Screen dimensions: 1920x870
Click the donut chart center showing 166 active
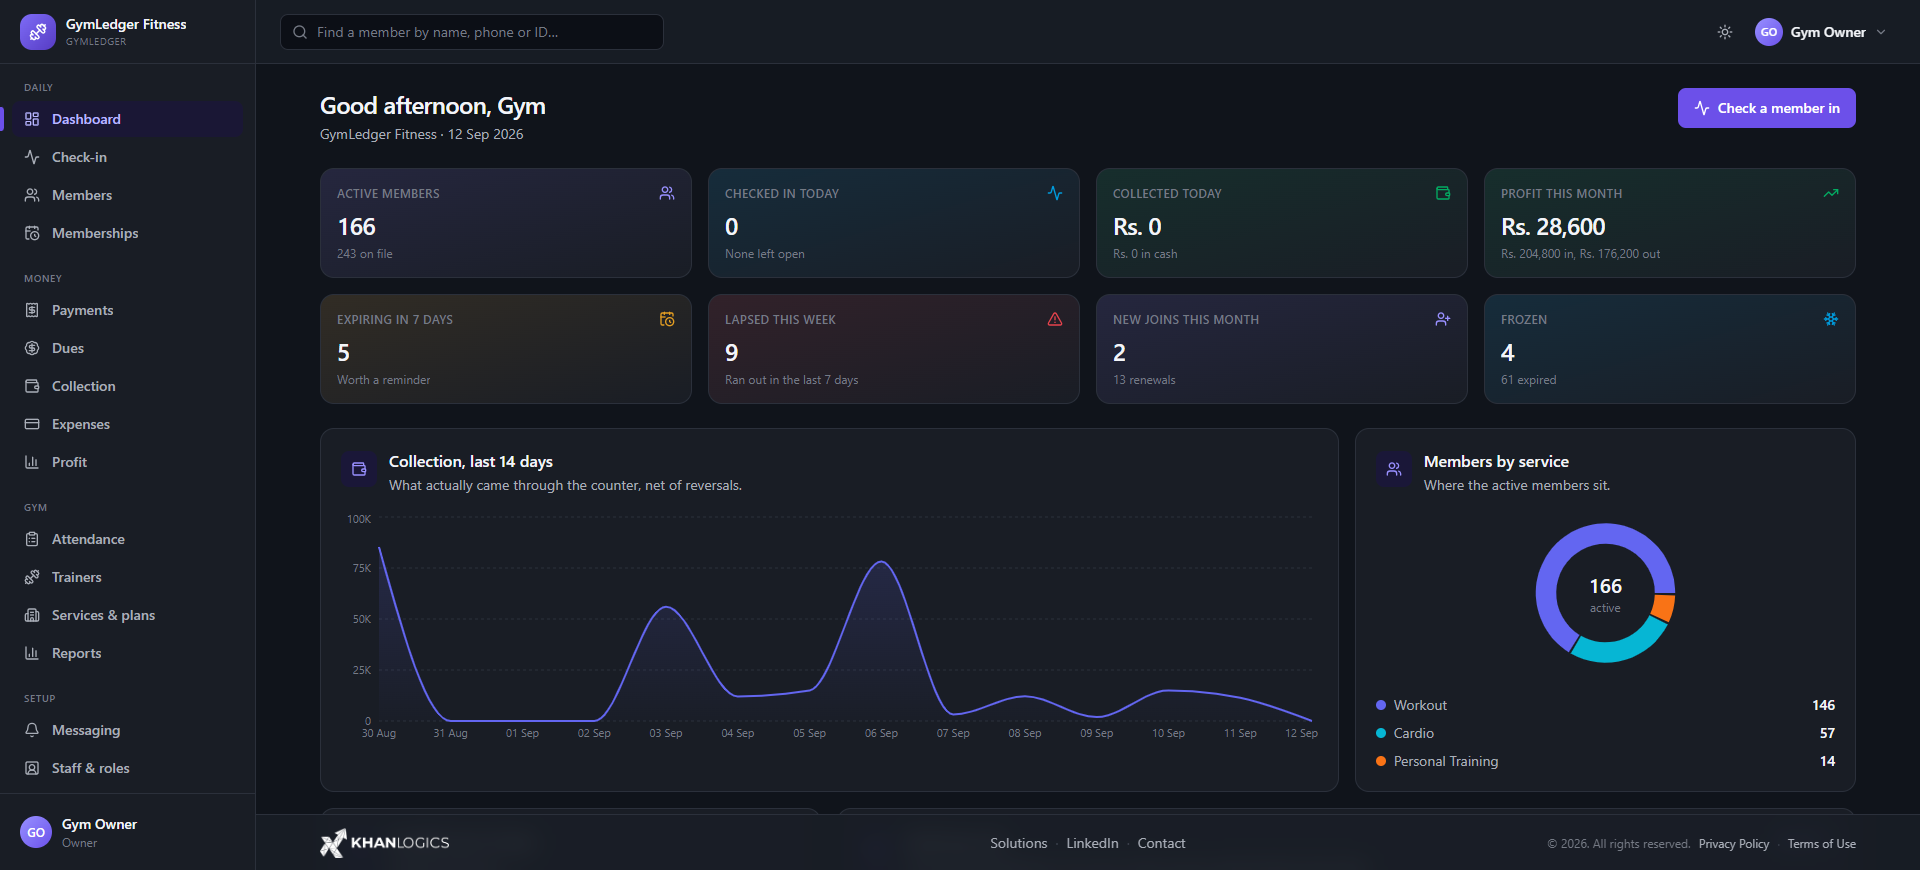click(1605, 594)
